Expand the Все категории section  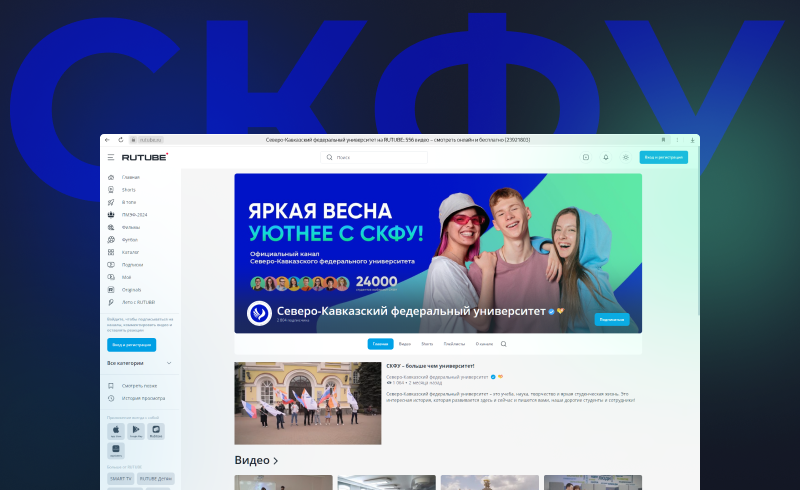click(x=139, y=363)
